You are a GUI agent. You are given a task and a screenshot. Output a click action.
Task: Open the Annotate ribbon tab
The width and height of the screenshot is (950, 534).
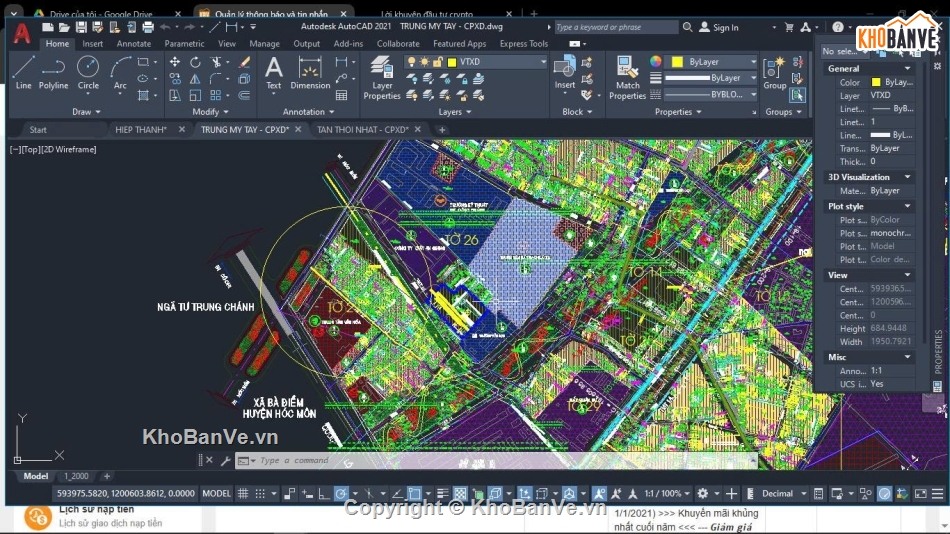pos(134,44)
